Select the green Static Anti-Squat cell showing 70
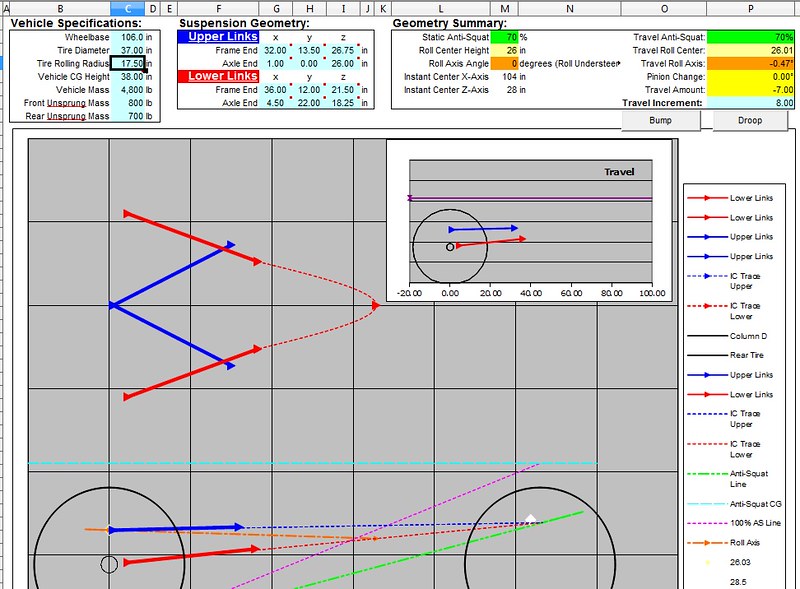Viewport: 800px width, 589px height. point(504,37)
